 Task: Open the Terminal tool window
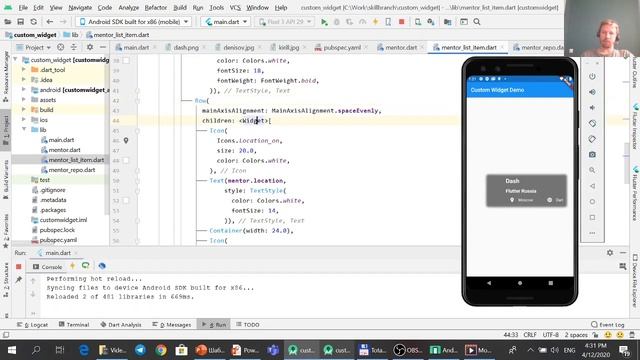coord(74,324)
